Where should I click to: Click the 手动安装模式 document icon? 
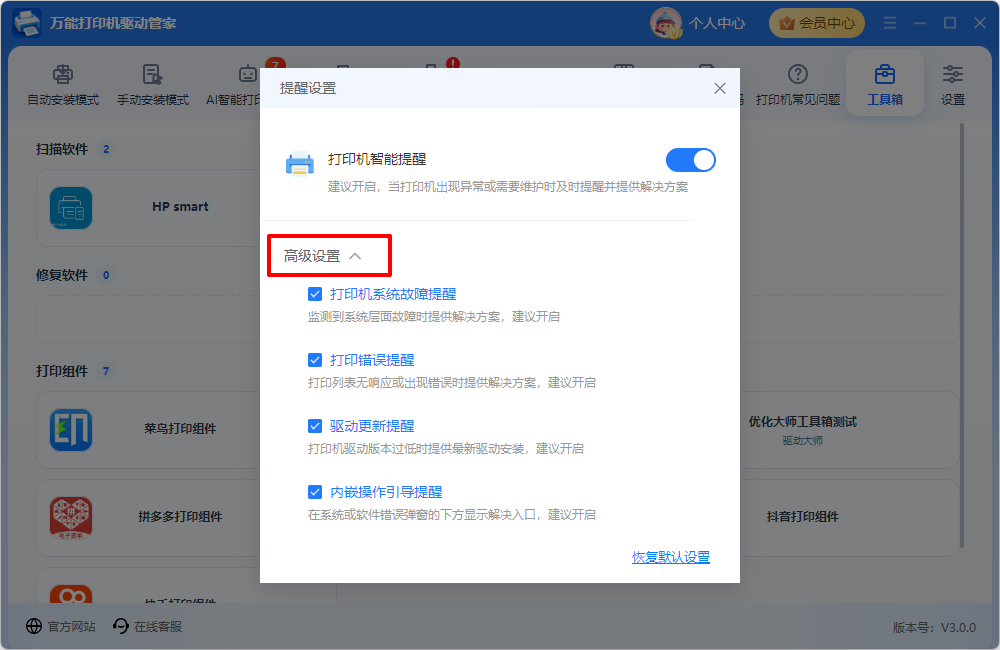click(152, 74)
